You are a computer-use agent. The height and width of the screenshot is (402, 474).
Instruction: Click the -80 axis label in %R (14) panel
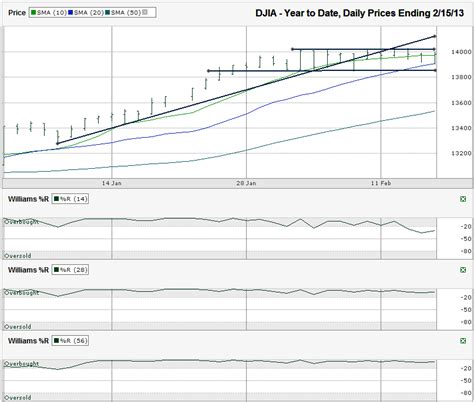pyautogui.click(x=466, y=251)
